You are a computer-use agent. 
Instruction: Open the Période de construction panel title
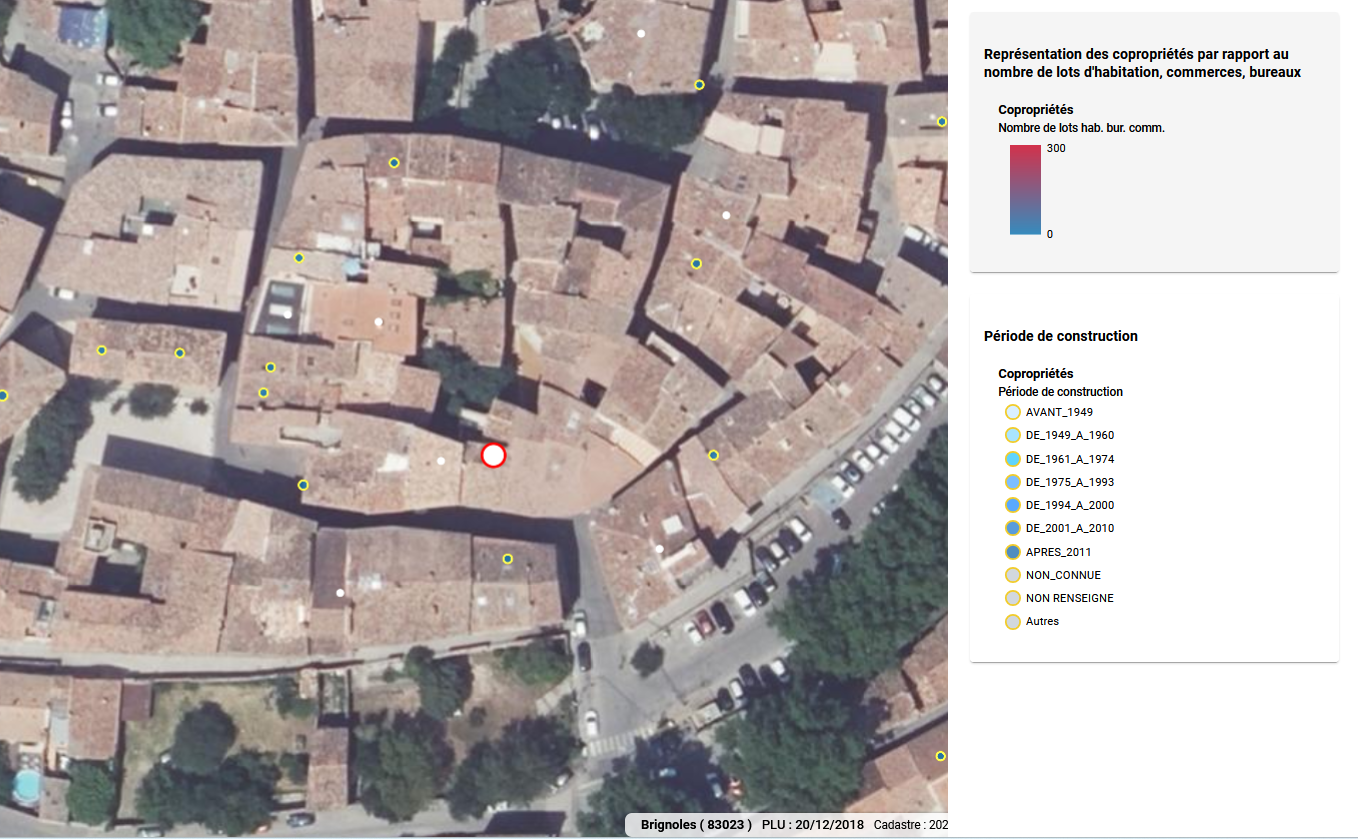(x=1060, y=336)
